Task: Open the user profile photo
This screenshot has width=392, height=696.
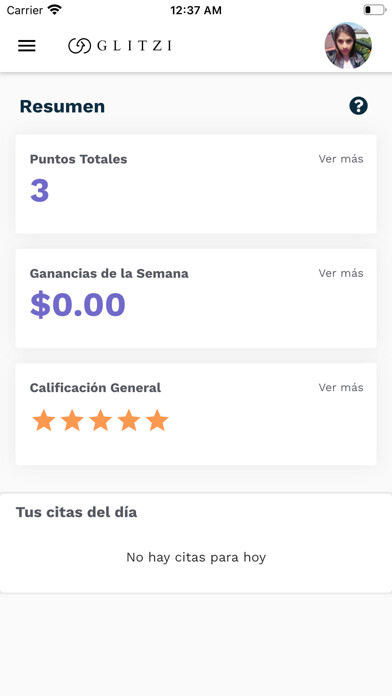Action: point(348,45)
